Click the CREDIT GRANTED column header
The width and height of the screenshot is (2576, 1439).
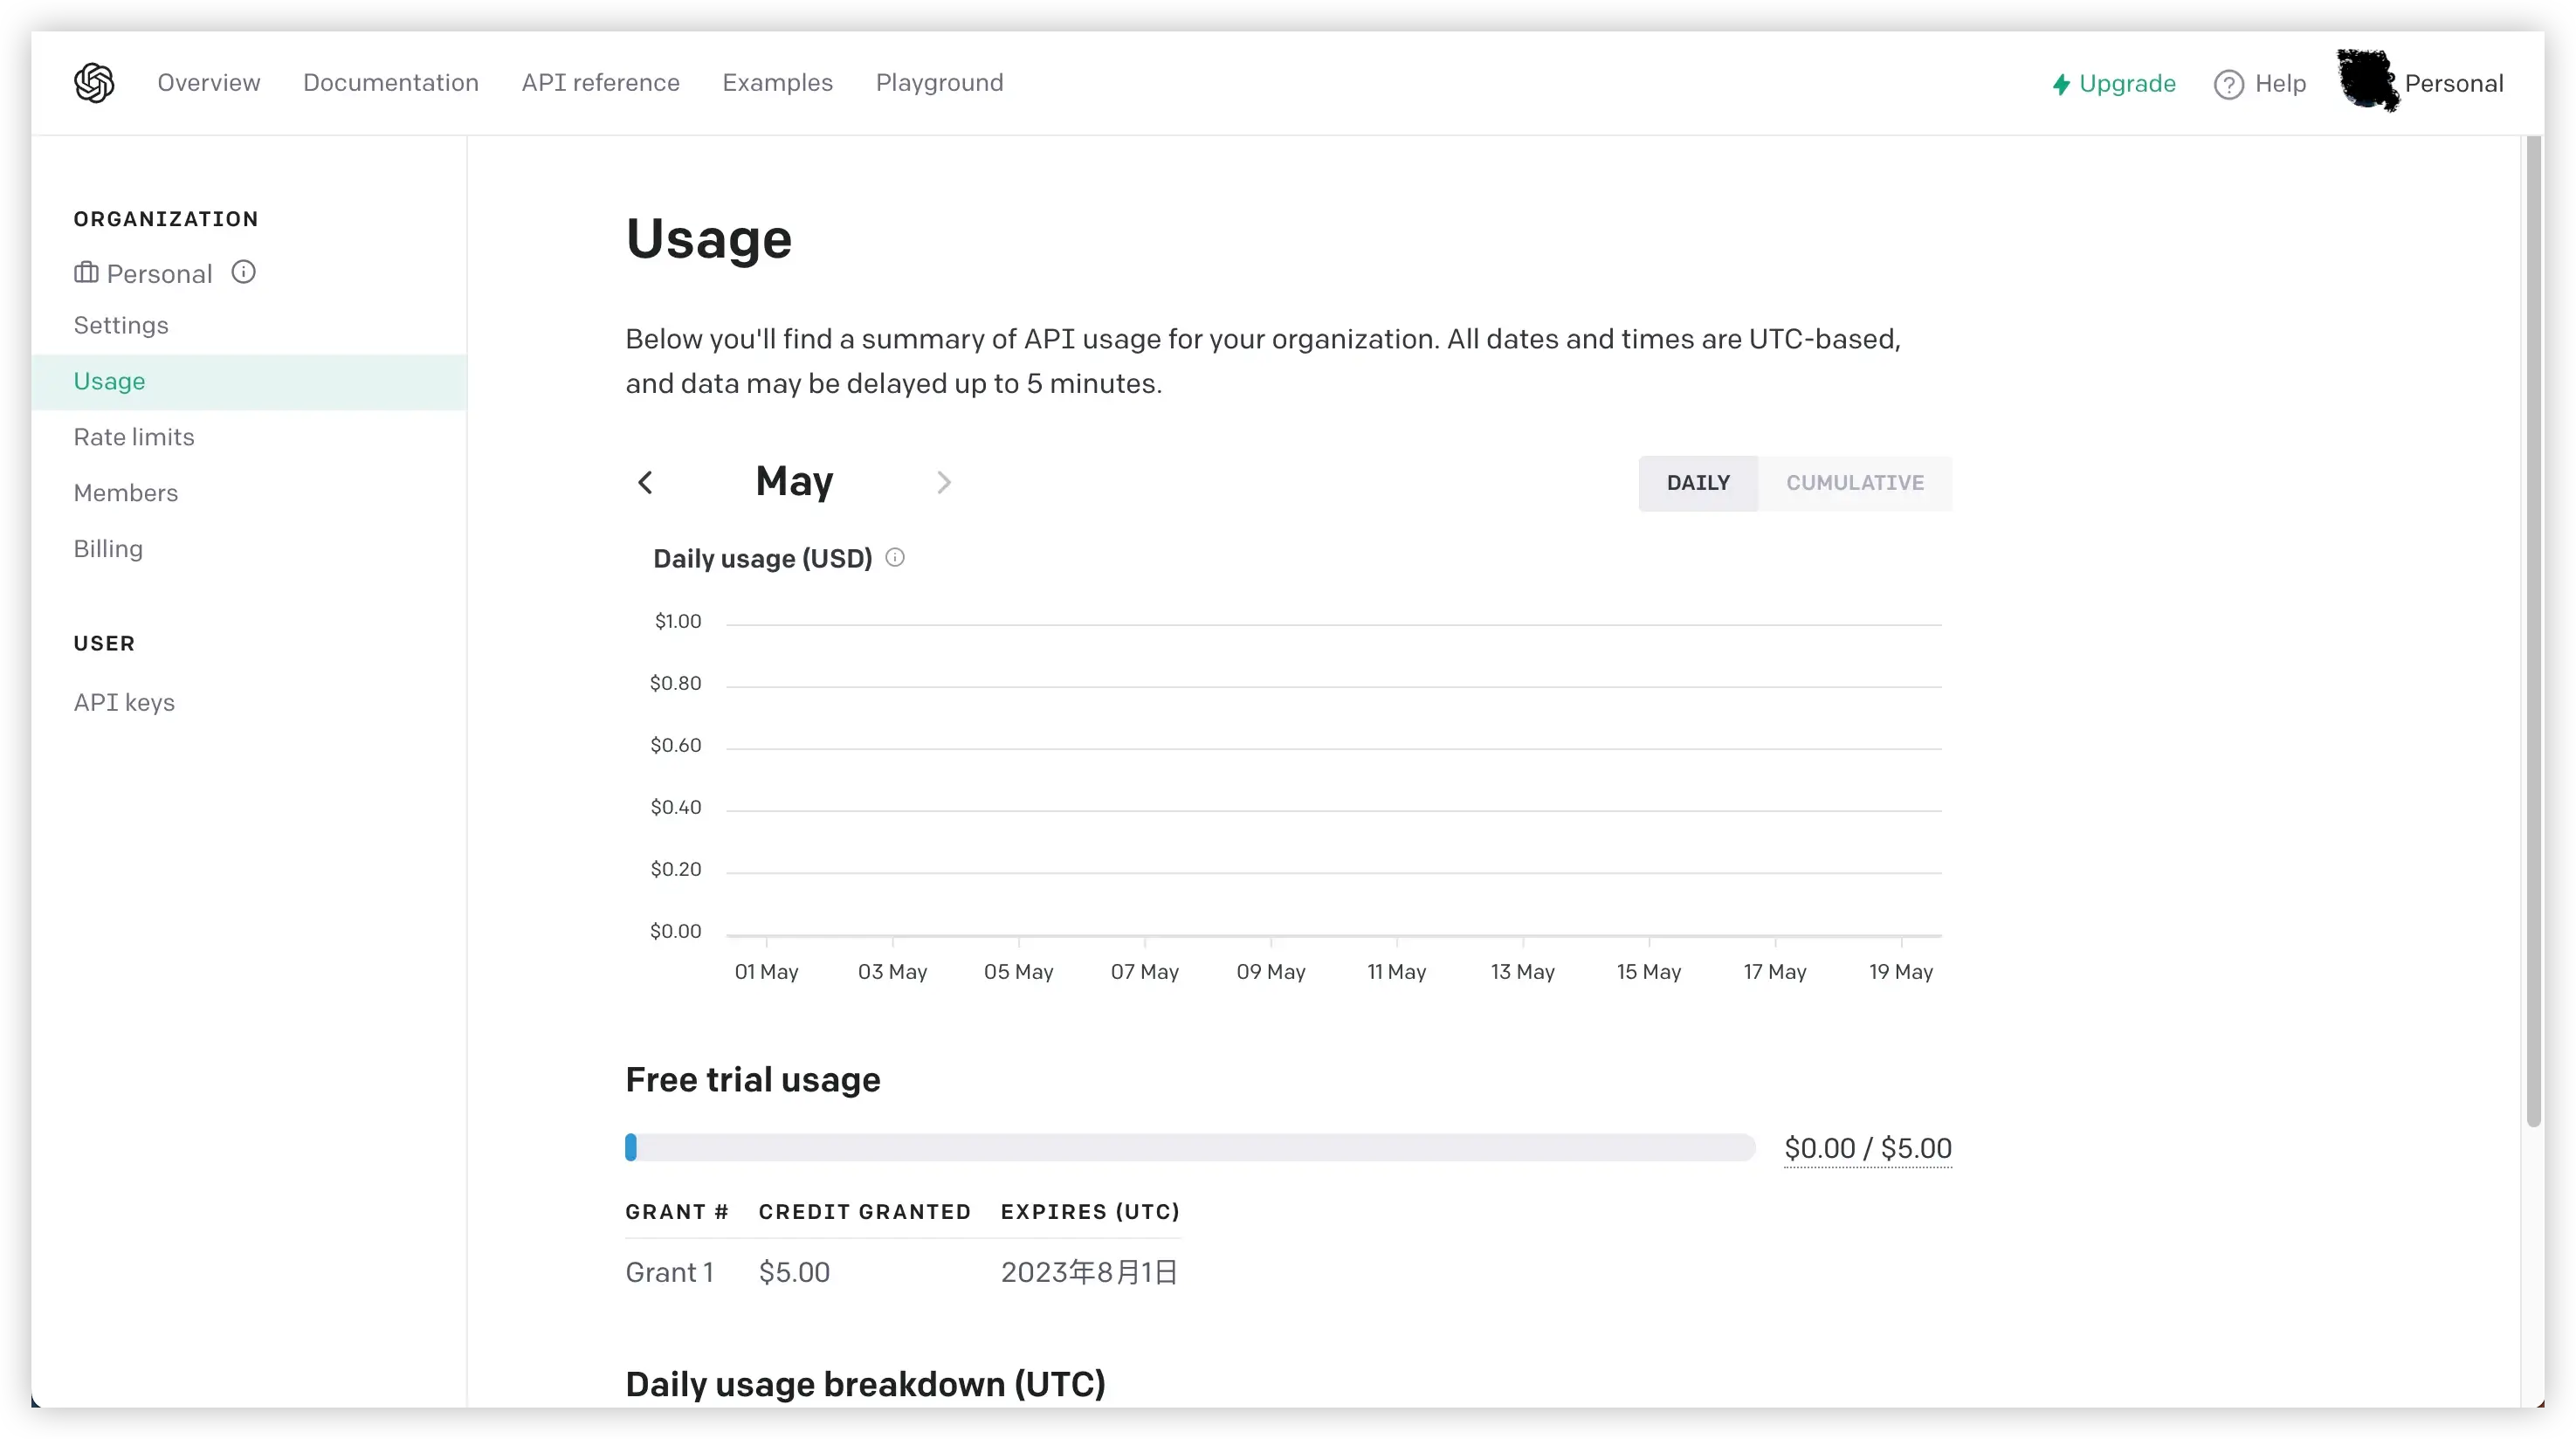864,1212
